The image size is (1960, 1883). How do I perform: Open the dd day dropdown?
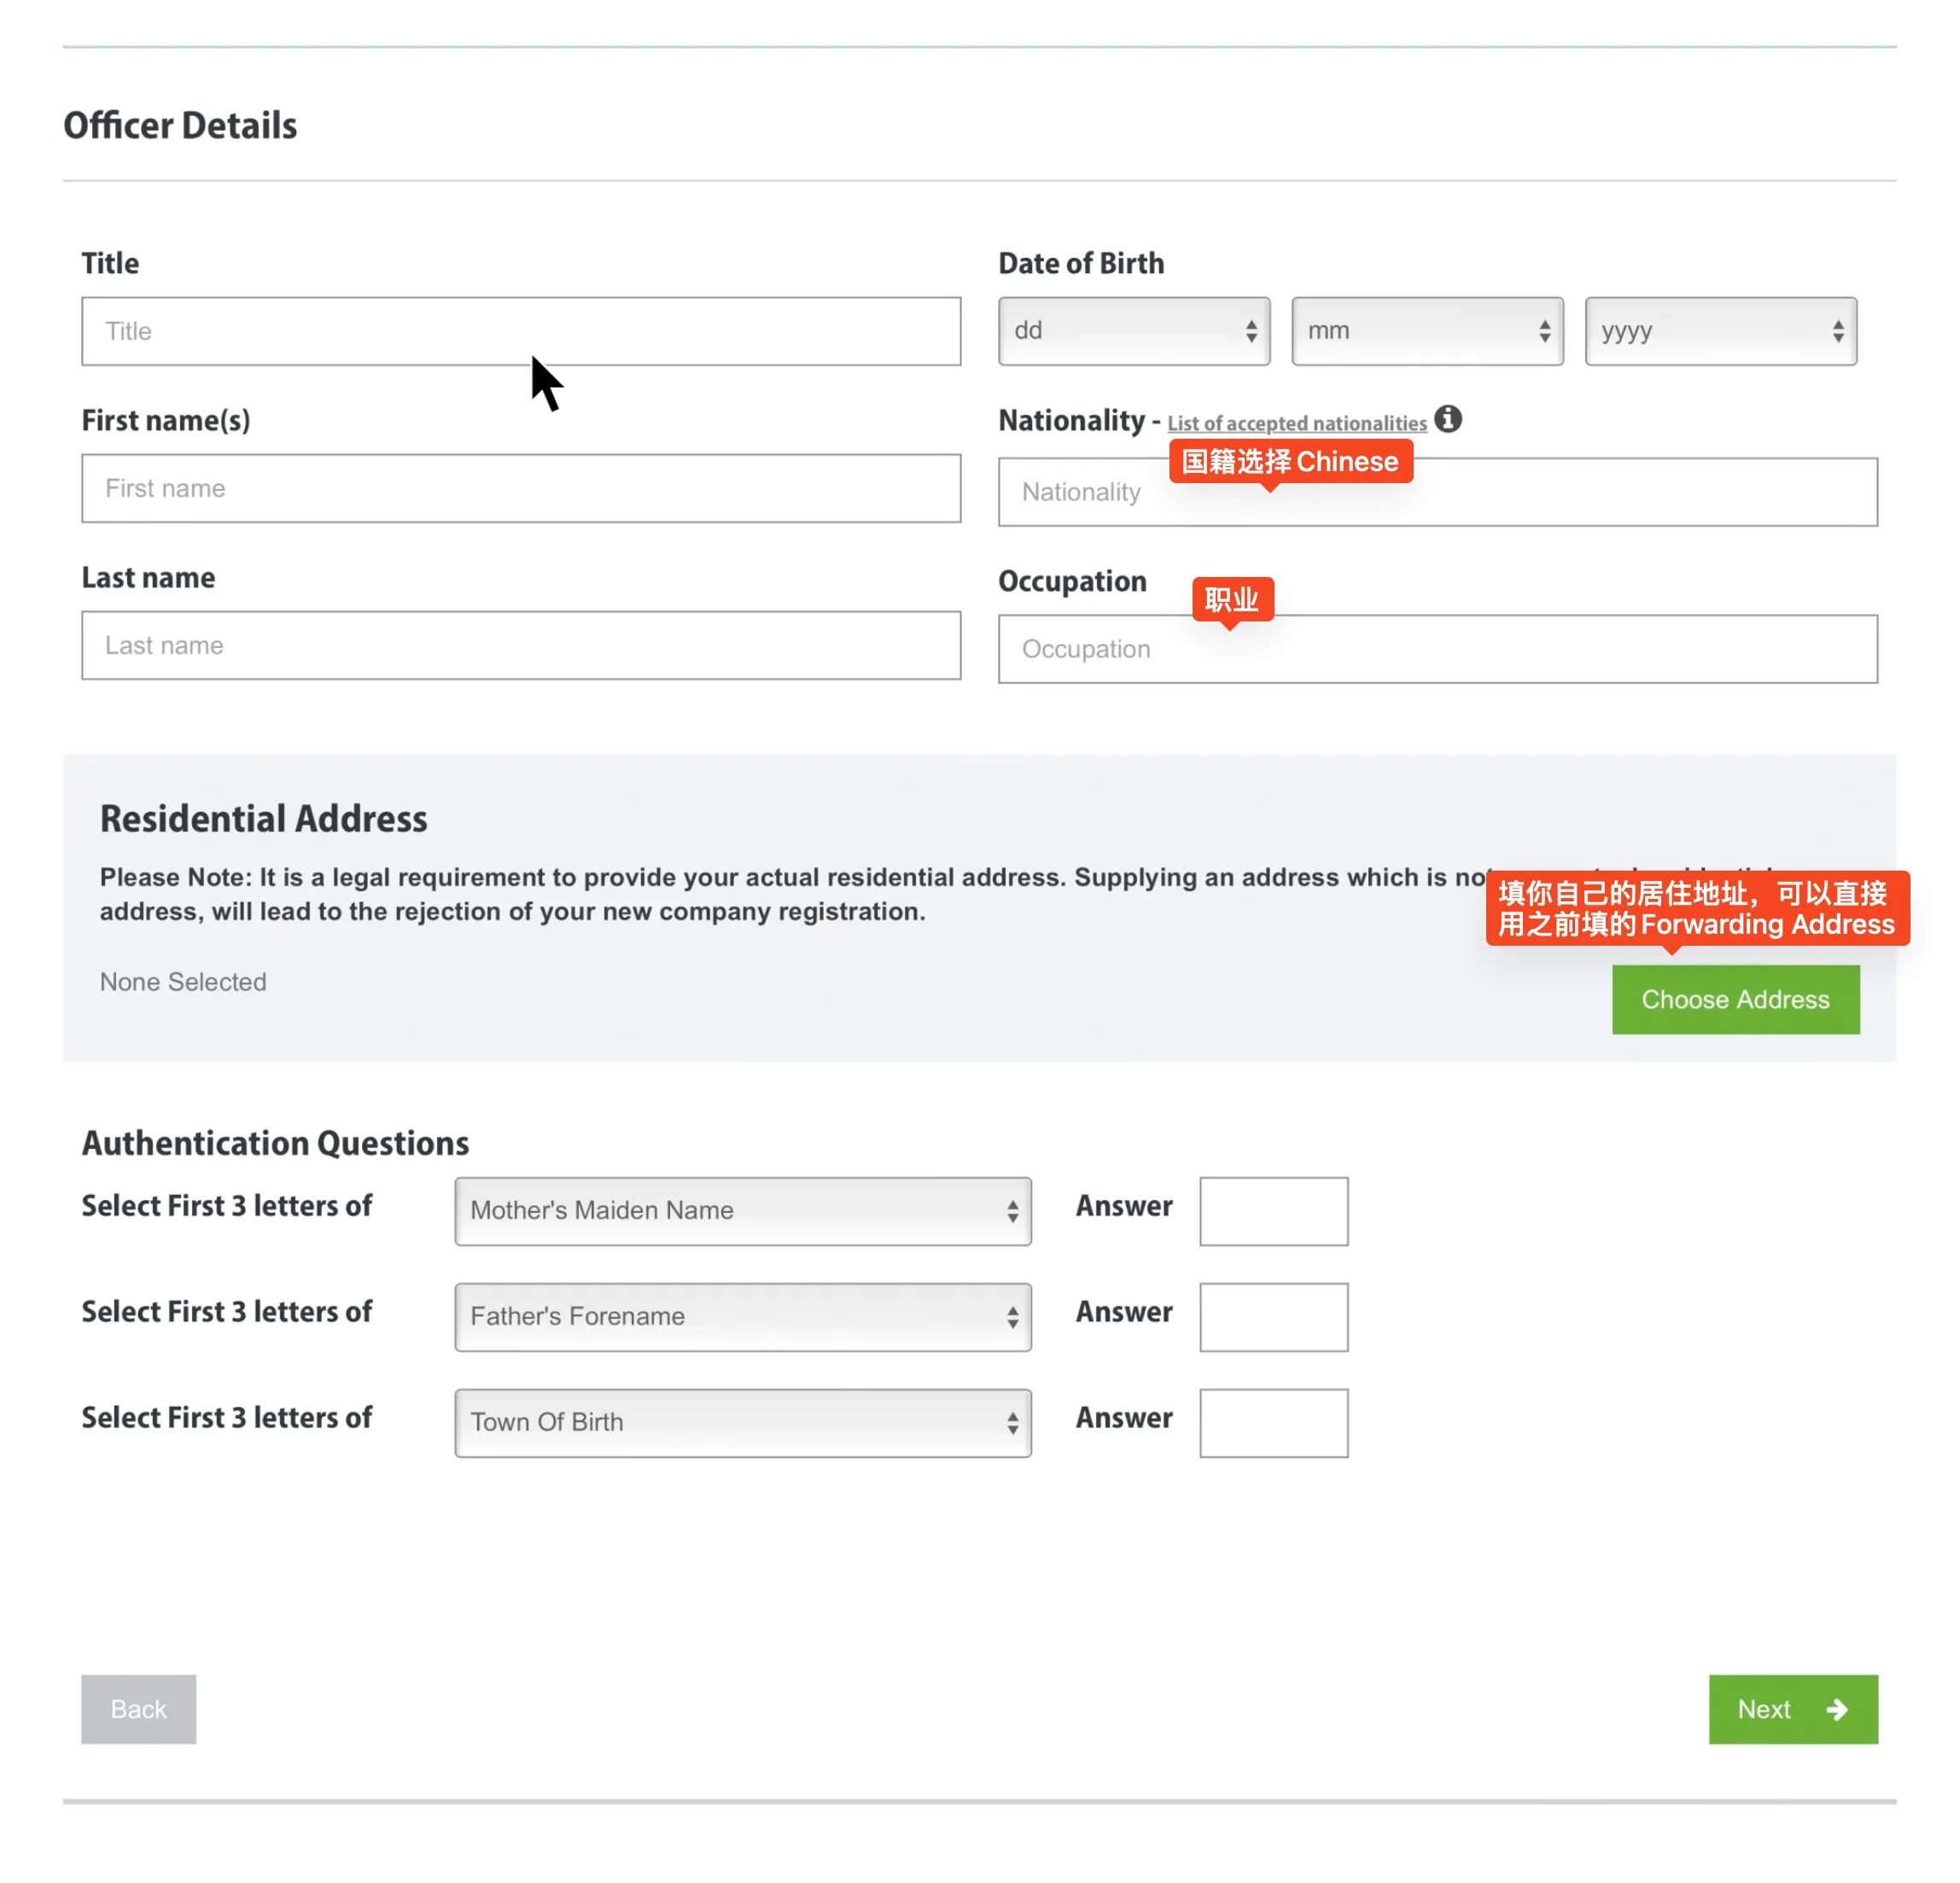[1133, 331]
